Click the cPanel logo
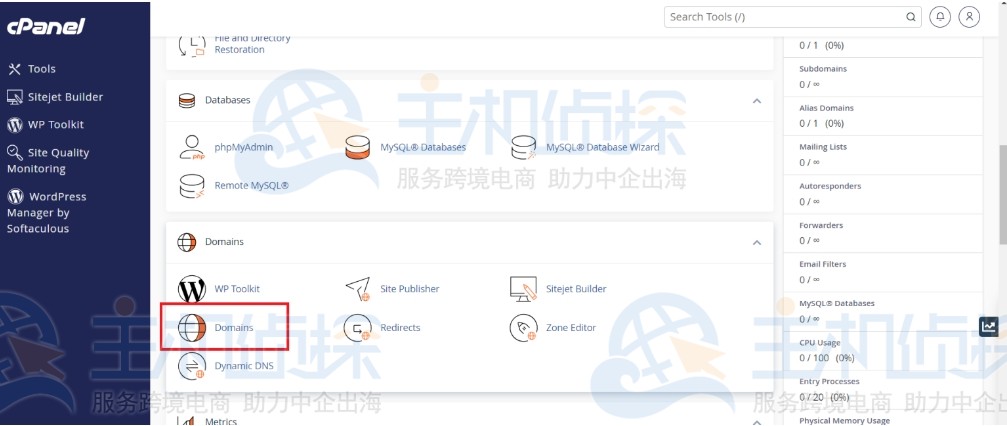This screenshot has width=1007, height=426. [x=46, y=26]
